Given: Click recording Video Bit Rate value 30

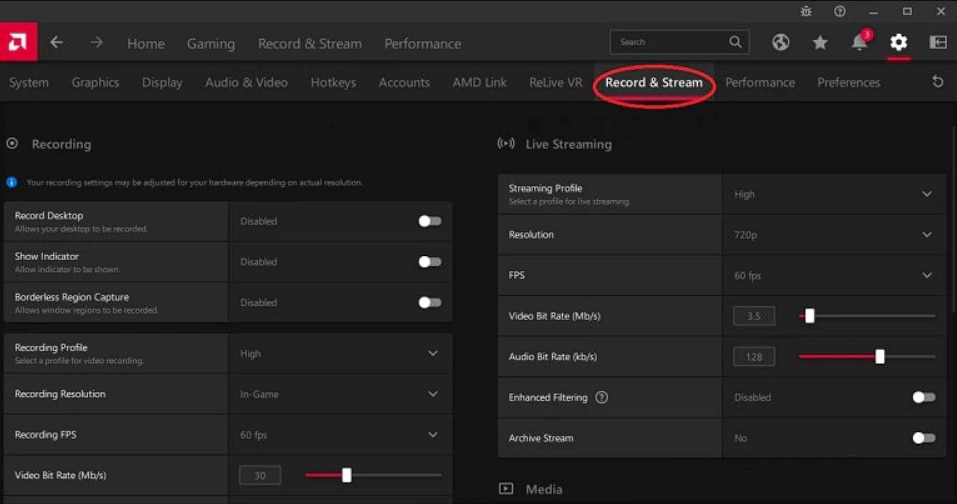Looking at the screenshot, I should [x=260, y=475].
